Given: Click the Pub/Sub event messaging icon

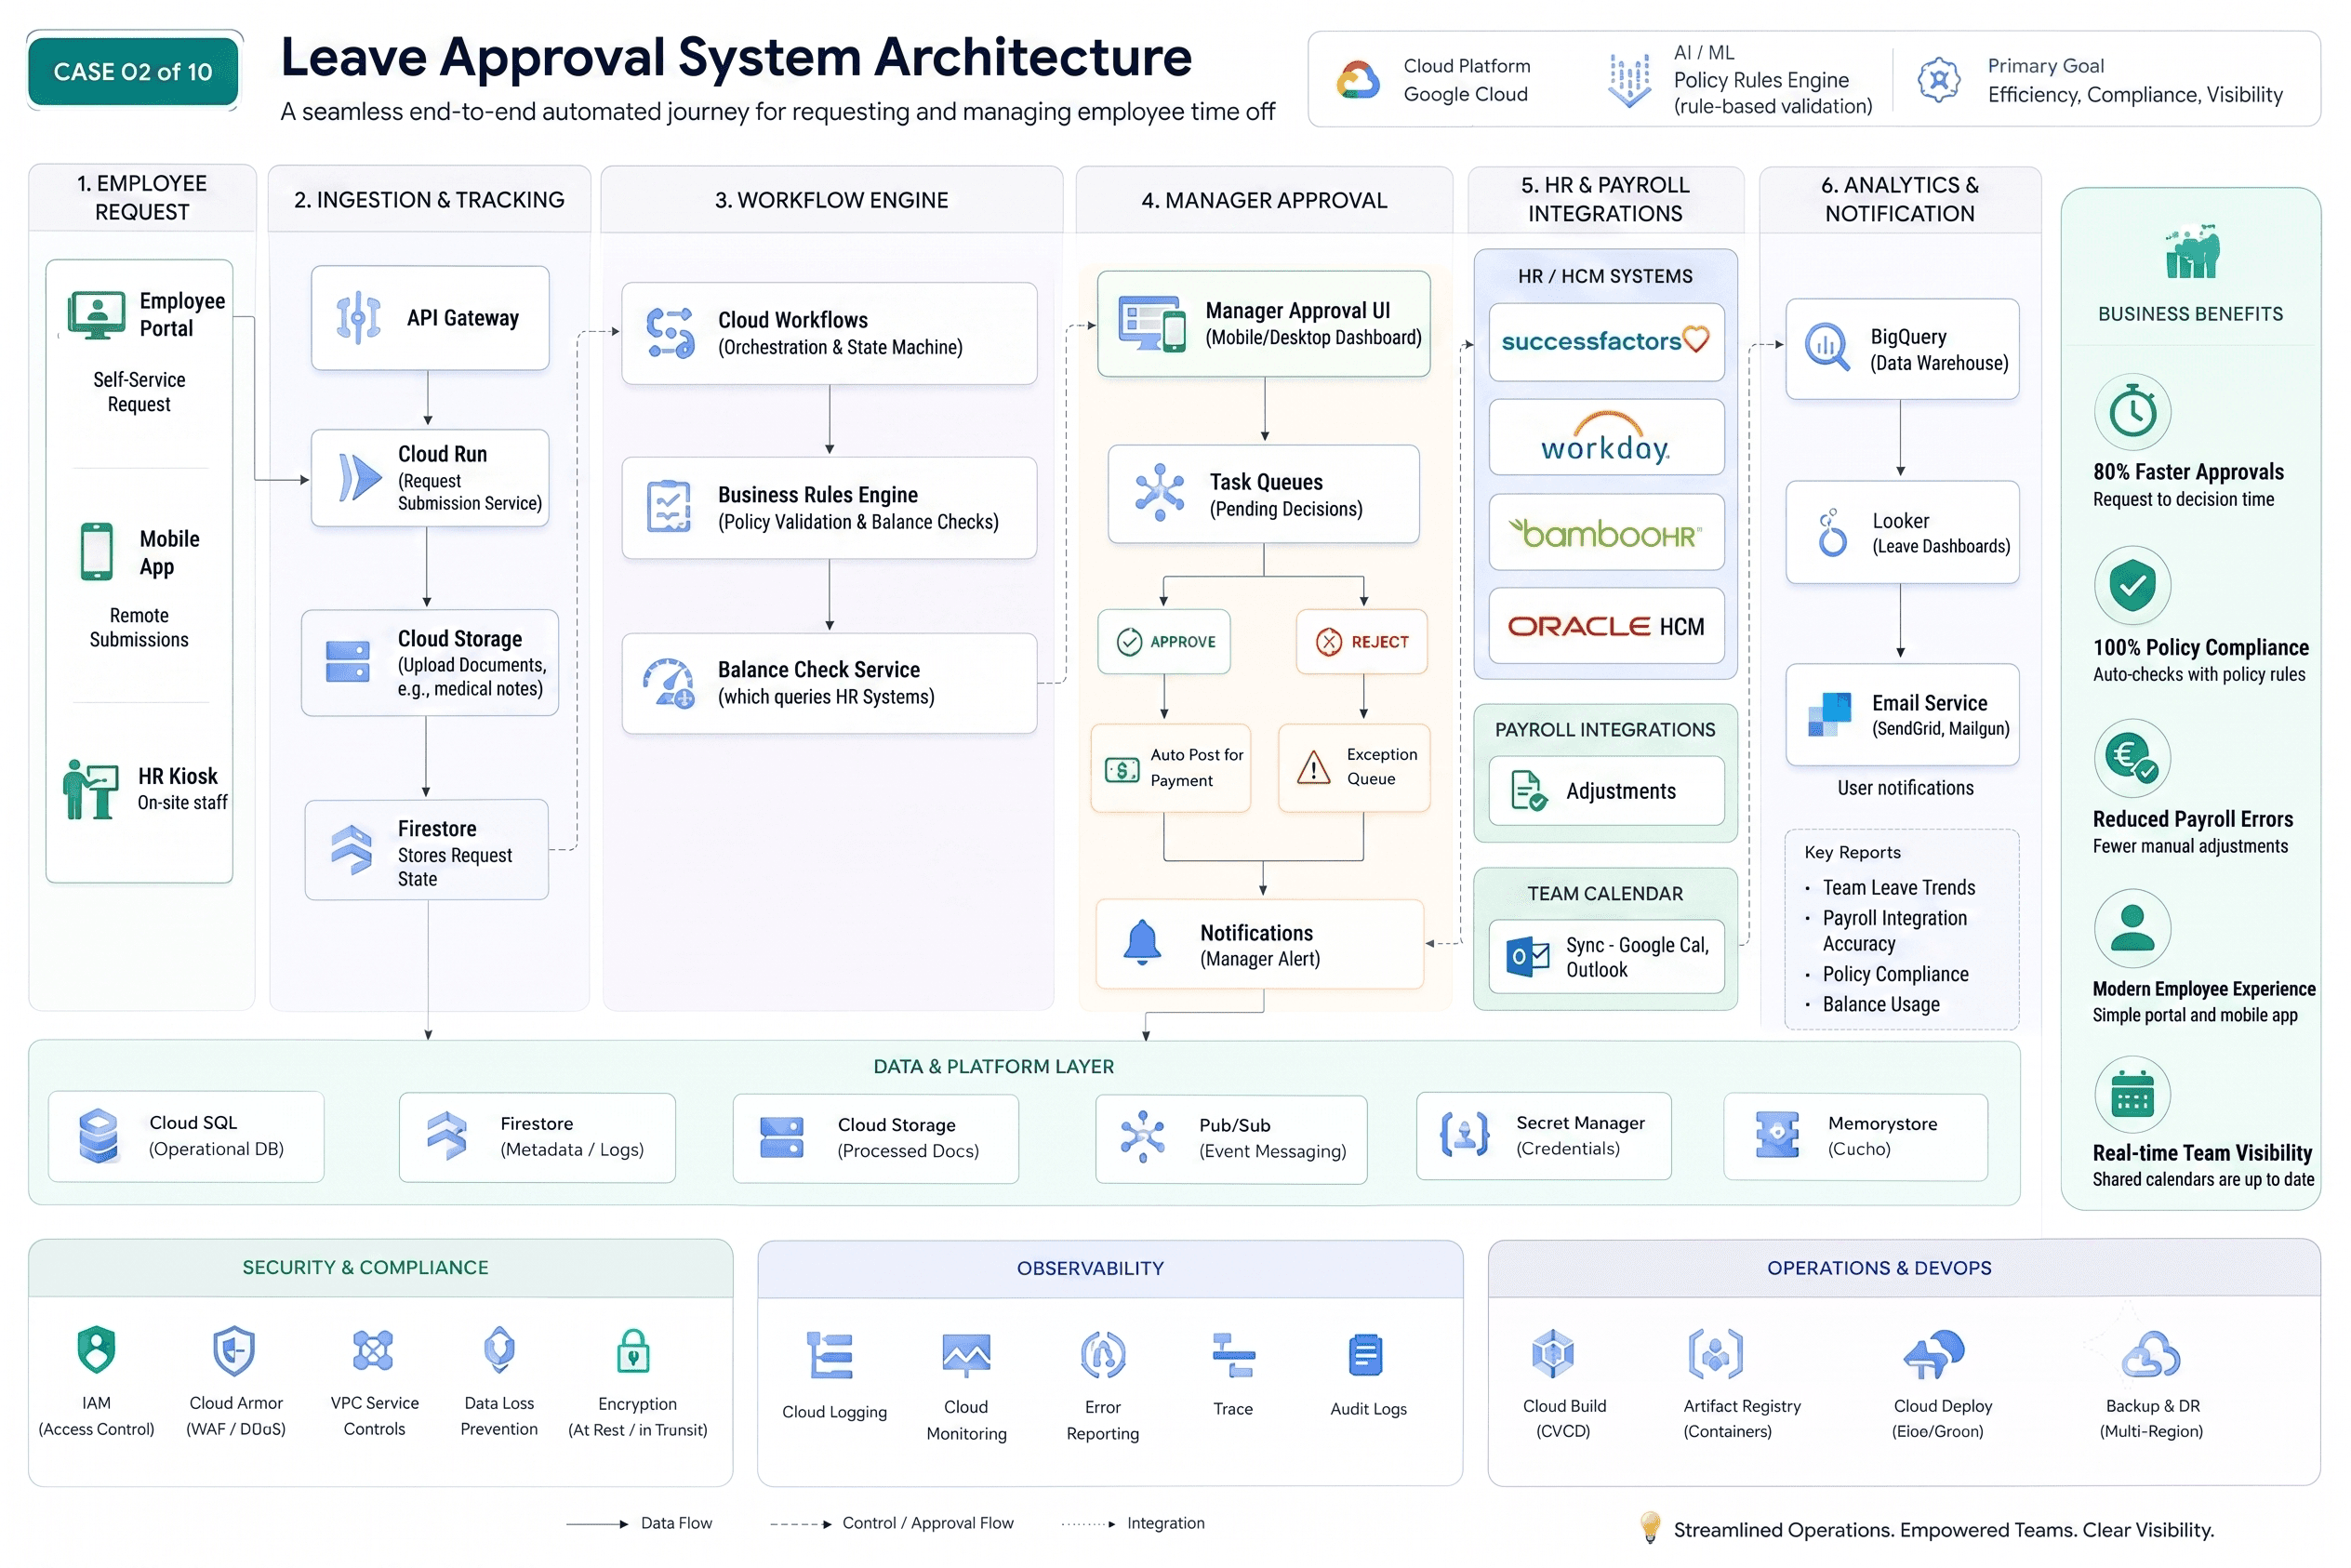Looking at the screenshot, I should pos(1142,1137).
